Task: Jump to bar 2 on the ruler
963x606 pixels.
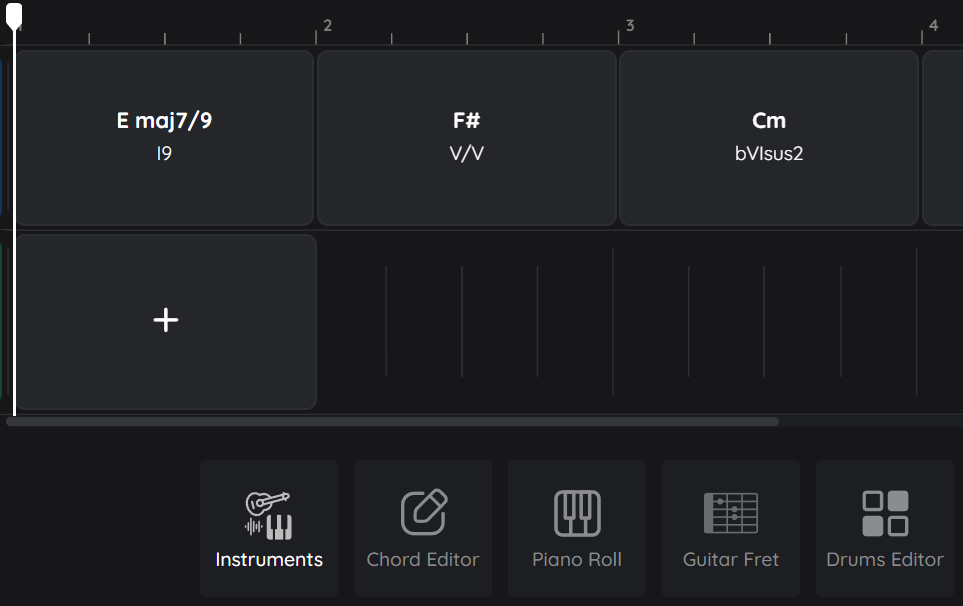Action: pyautogui.click(x=327, y=26)
